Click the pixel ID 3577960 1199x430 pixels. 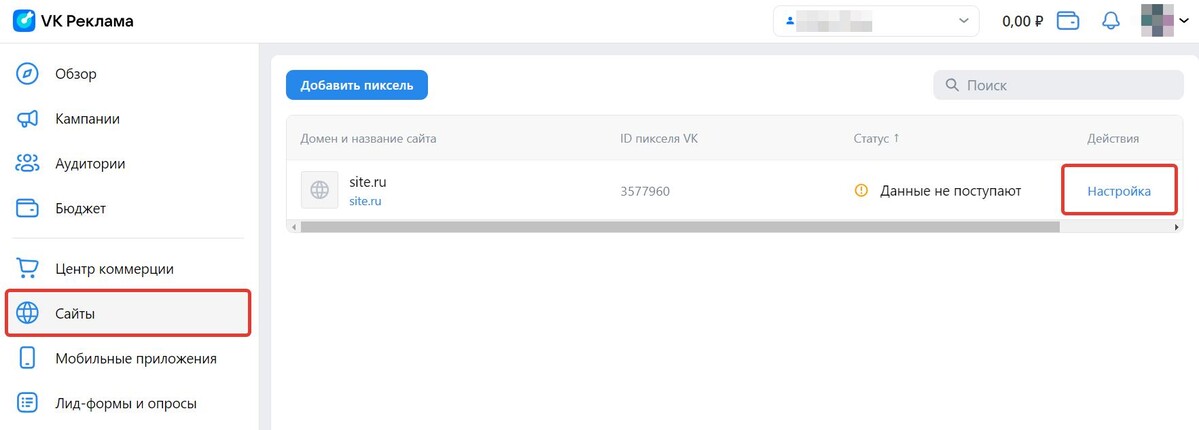coord(645,191)
